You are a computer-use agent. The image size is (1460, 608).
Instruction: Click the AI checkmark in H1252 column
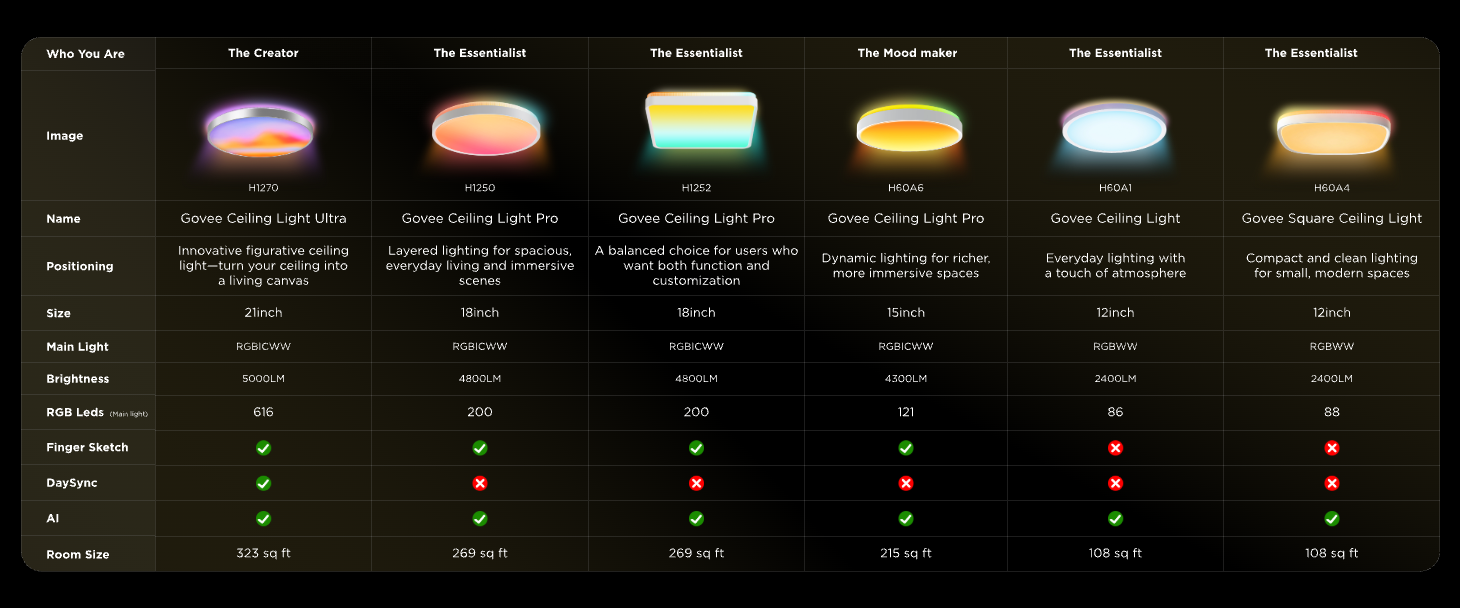pyautogui.click(x=696, y=519)
